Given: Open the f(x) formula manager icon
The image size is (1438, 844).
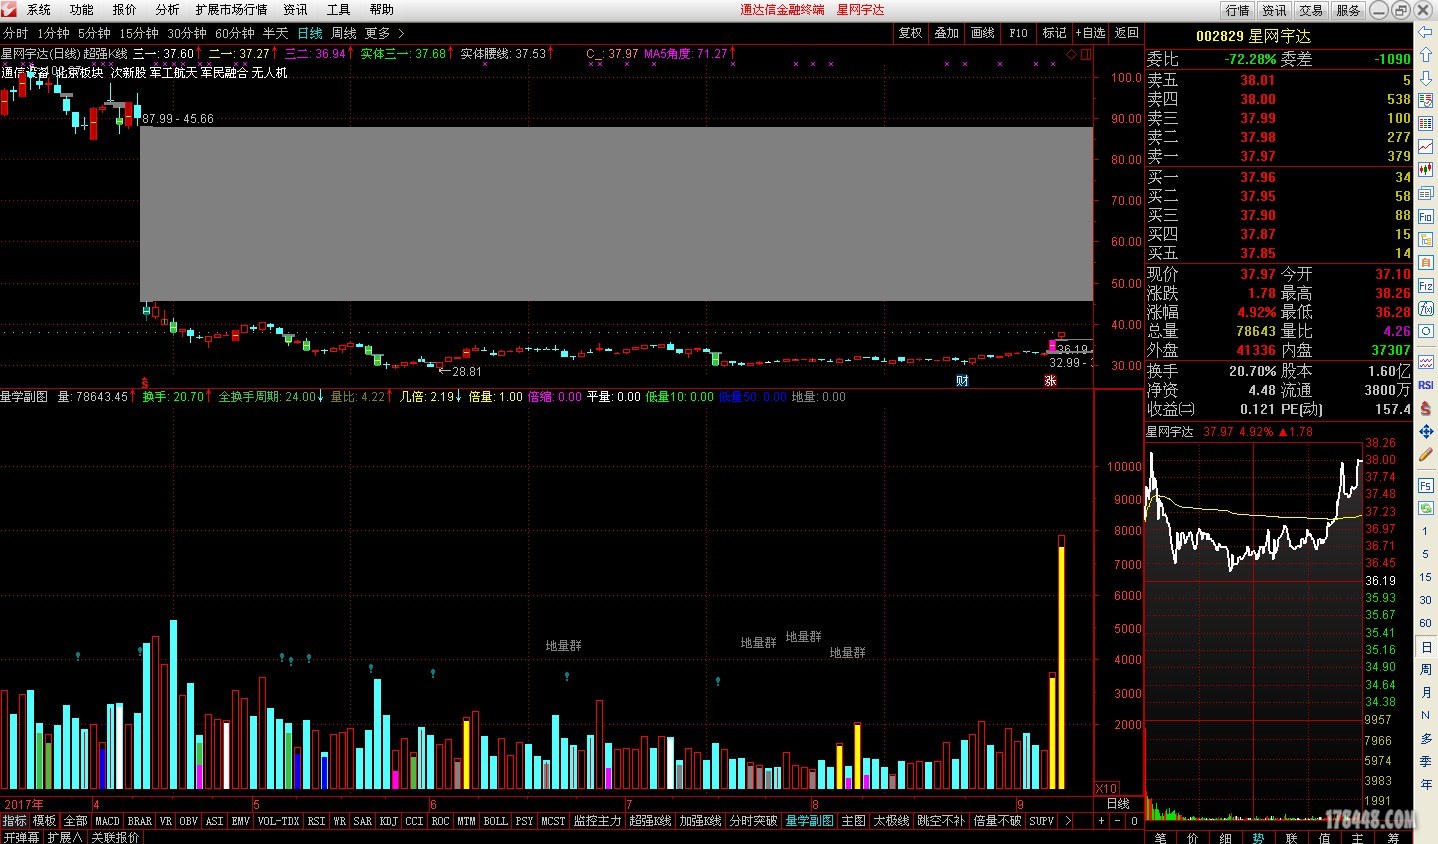Looking at the screenshot, I should pos(1426,308).
